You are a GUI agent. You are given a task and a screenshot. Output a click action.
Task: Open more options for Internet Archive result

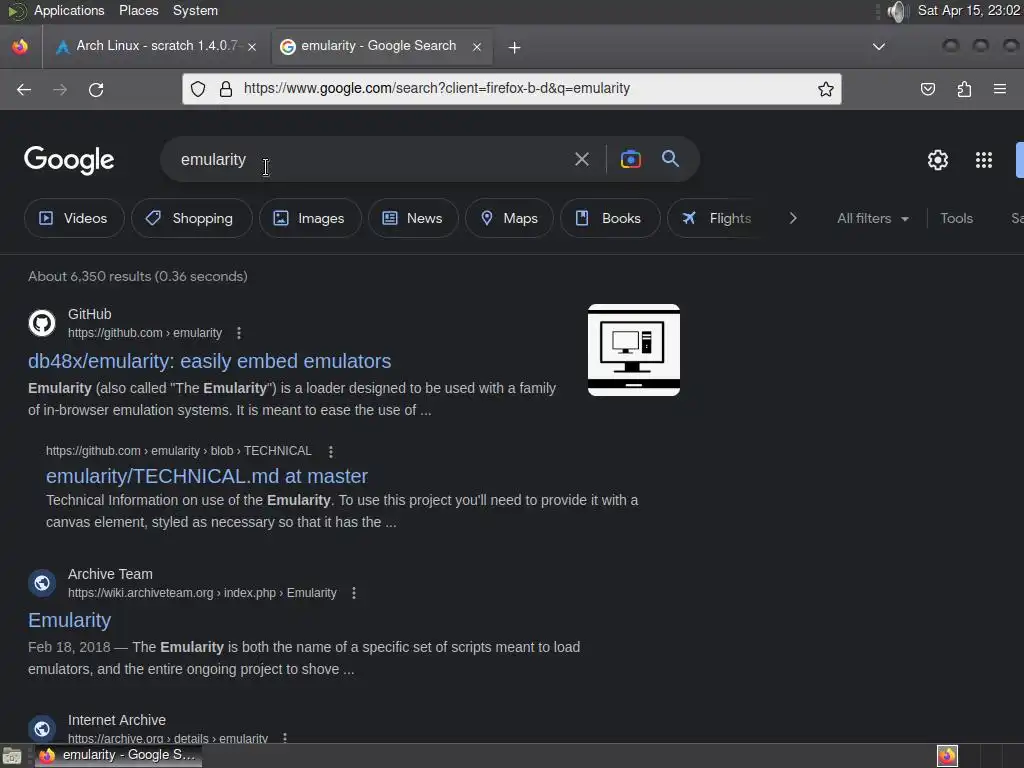pos(285,738)
